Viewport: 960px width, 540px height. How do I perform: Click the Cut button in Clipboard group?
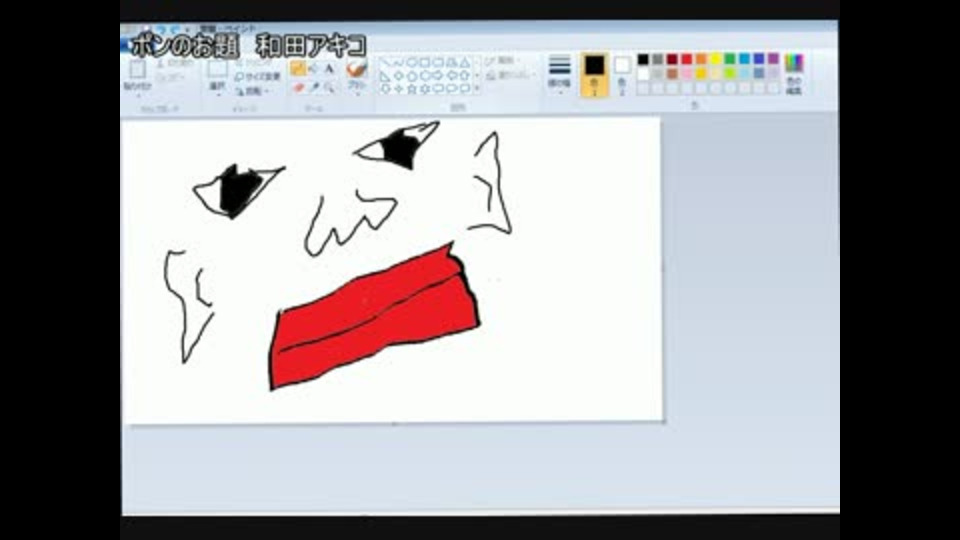(x=174, y=62)
